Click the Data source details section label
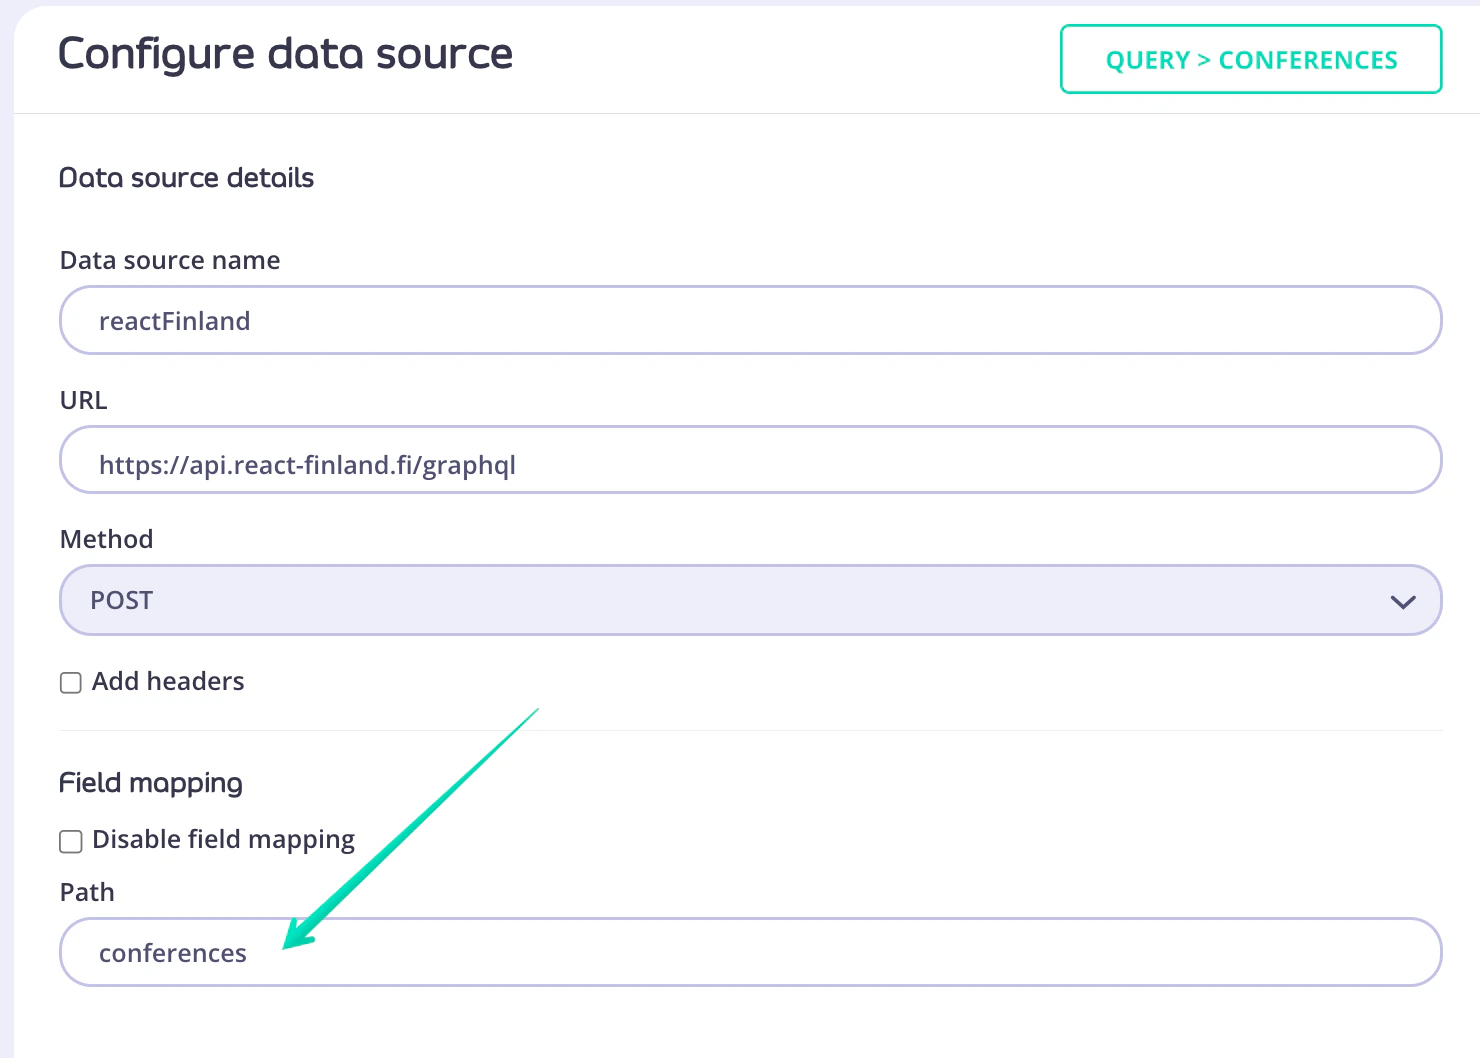Viewport: 1480px width, 1058px height. click(x=186, y=178)
